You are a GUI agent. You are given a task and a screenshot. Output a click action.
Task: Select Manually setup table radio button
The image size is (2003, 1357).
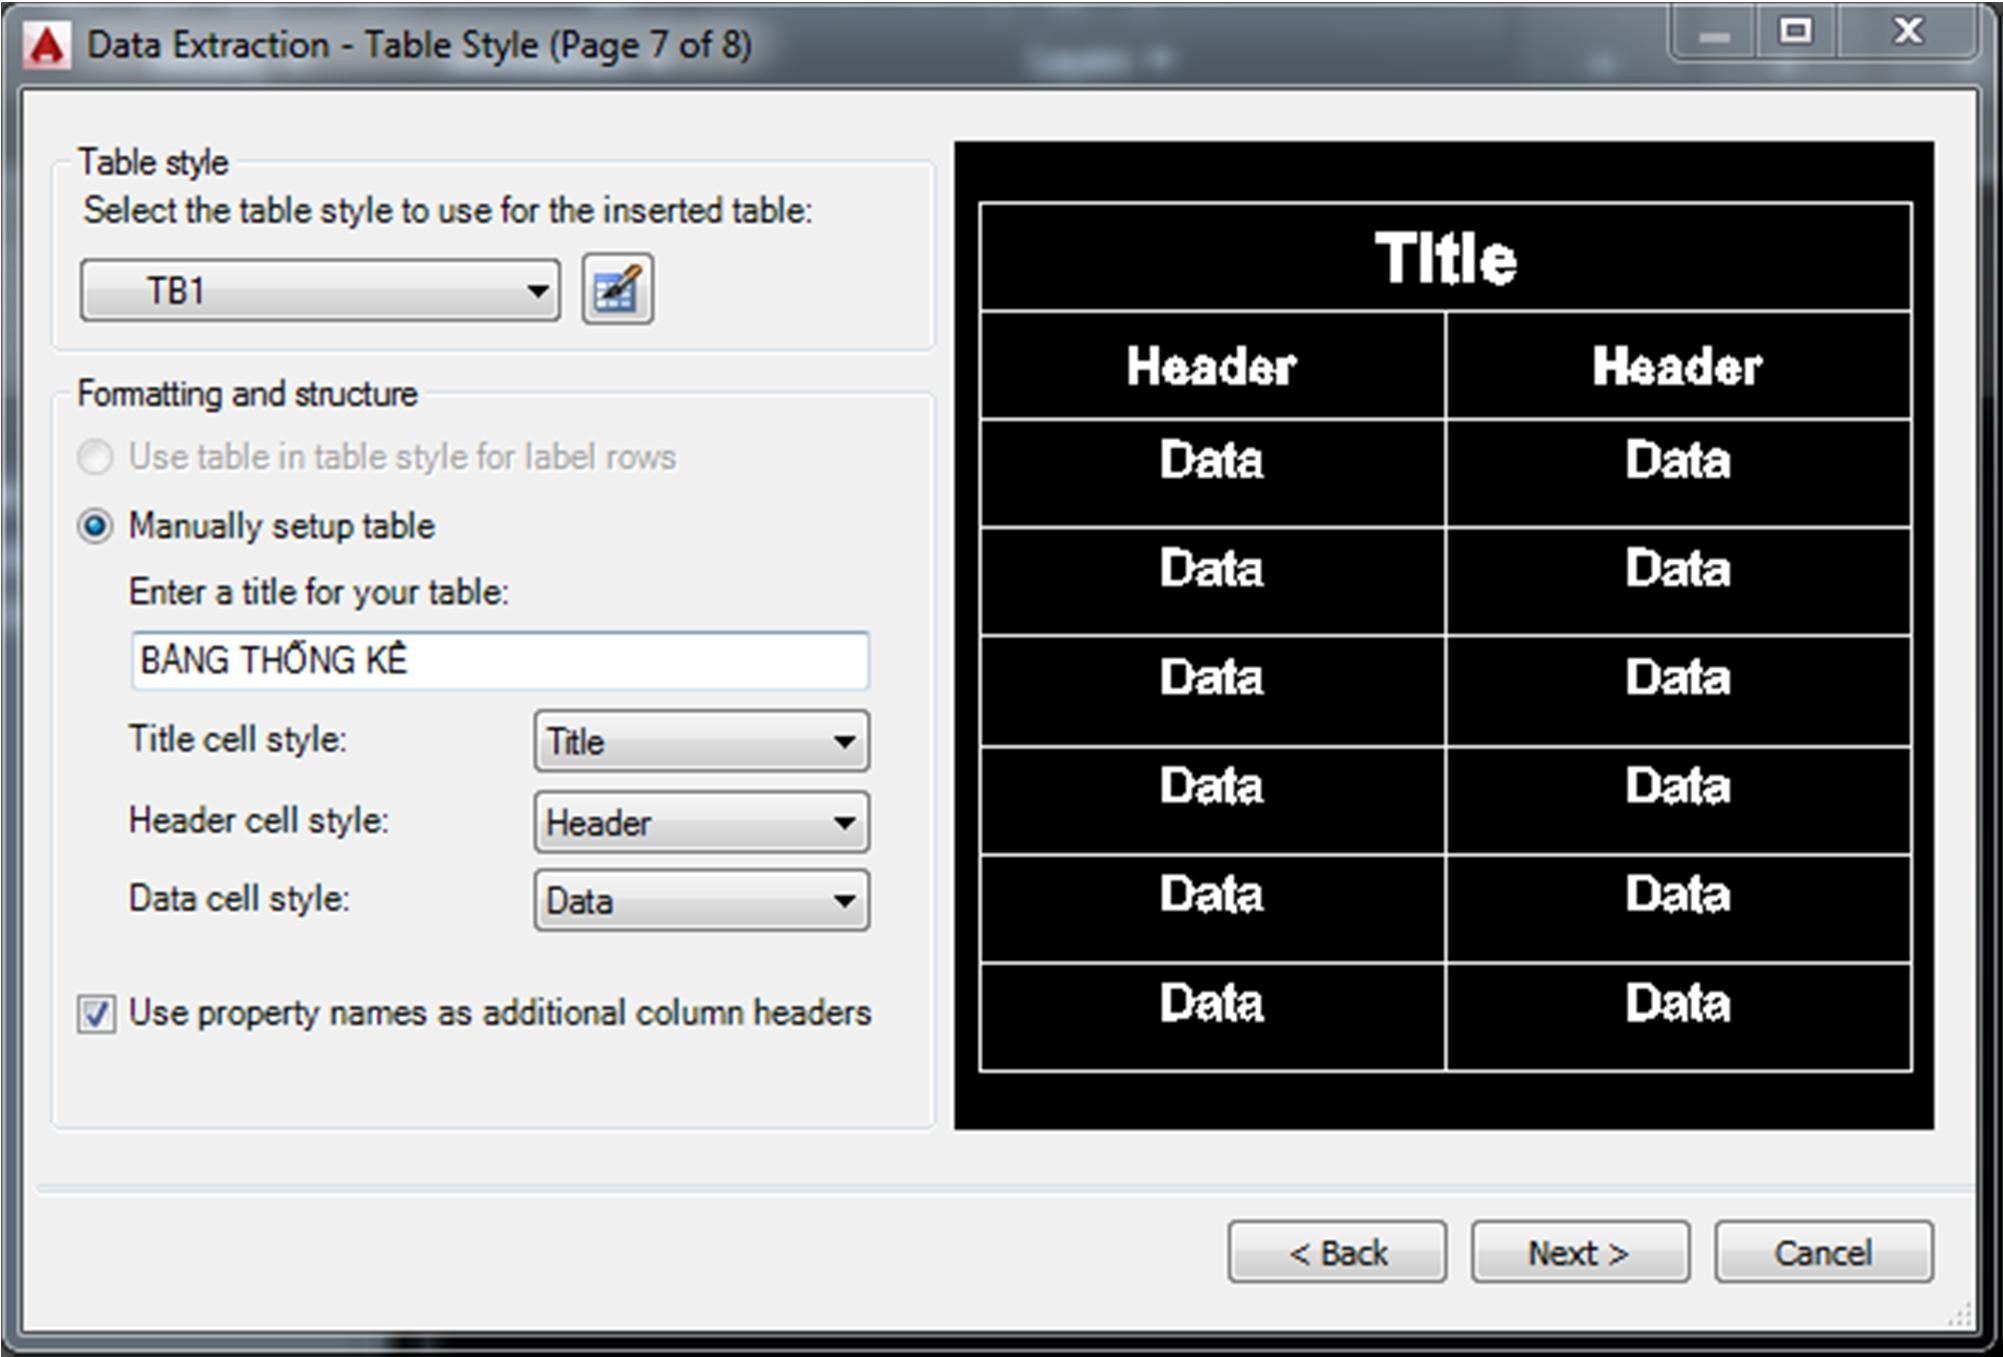[96, 526]
